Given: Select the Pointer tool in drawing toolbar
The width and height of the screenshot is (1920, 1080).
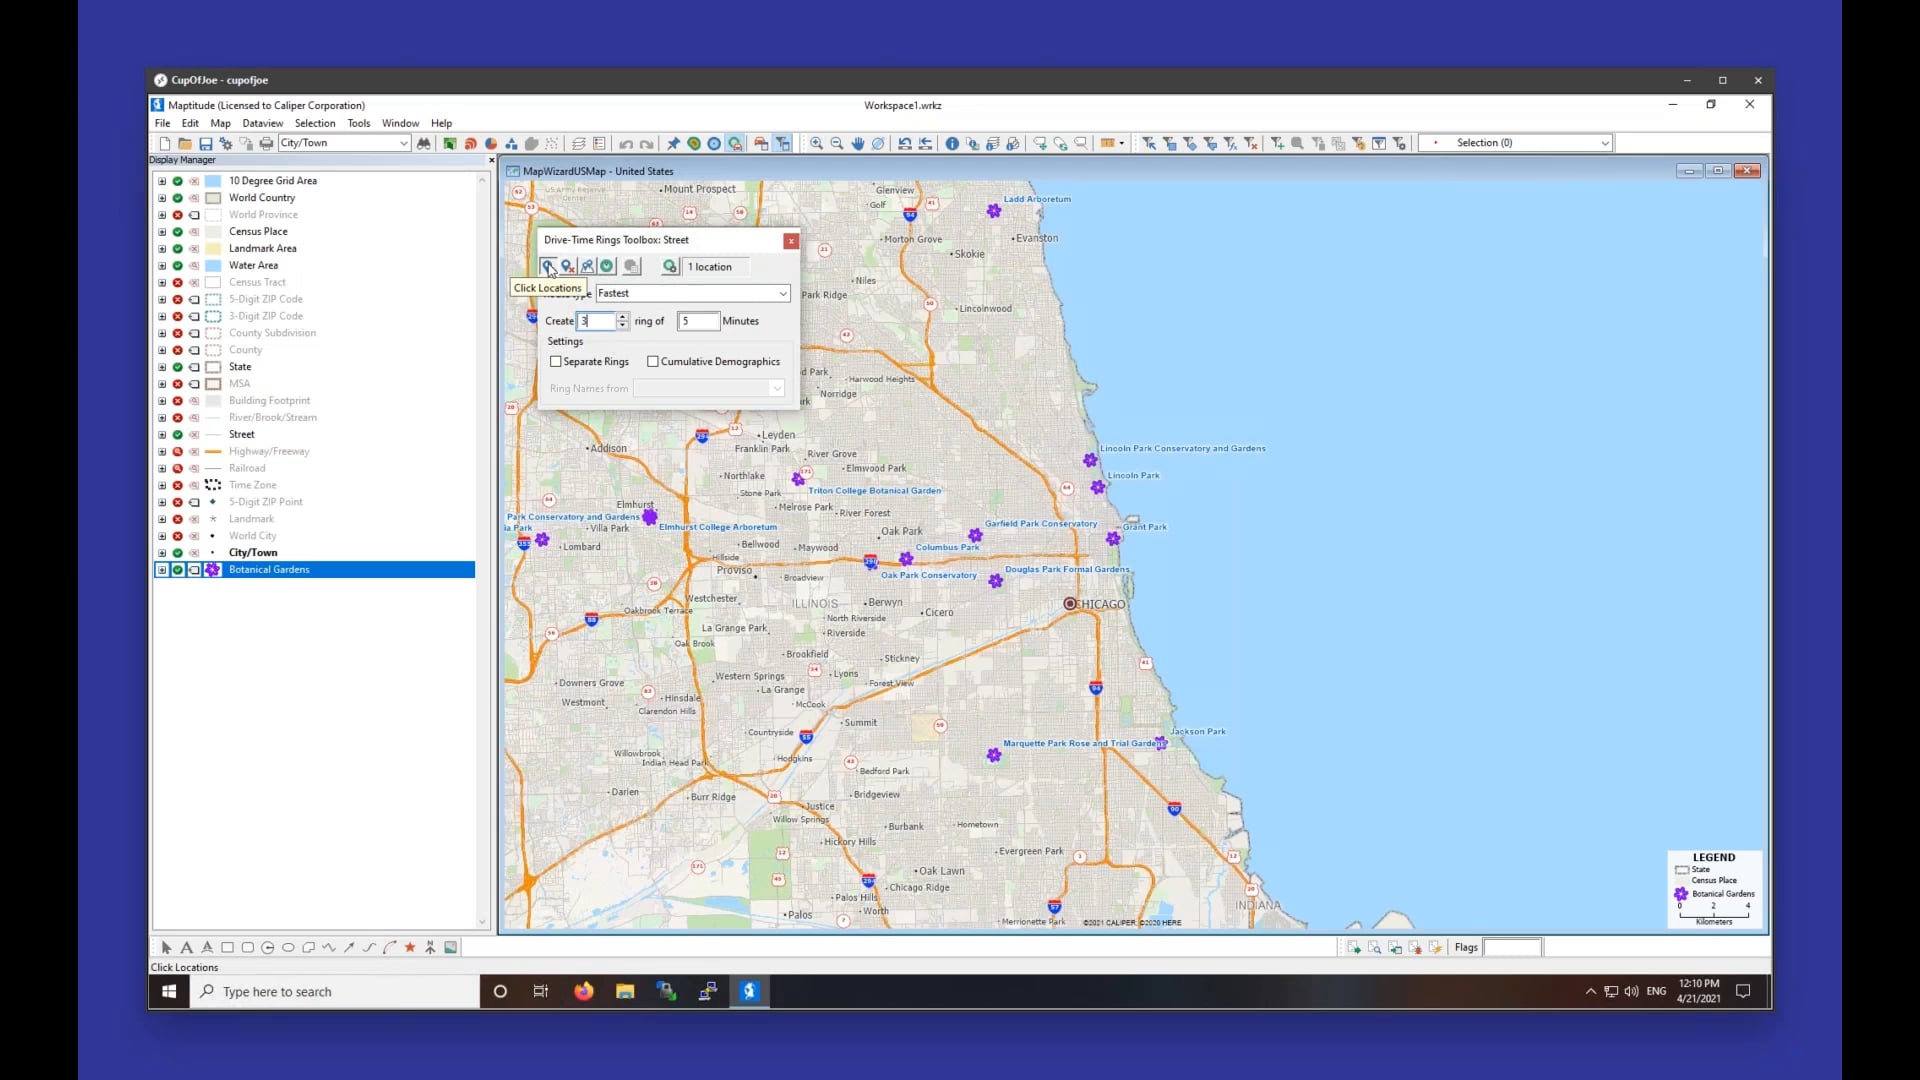Looking at the screenshot, I should tap(165, 947).
